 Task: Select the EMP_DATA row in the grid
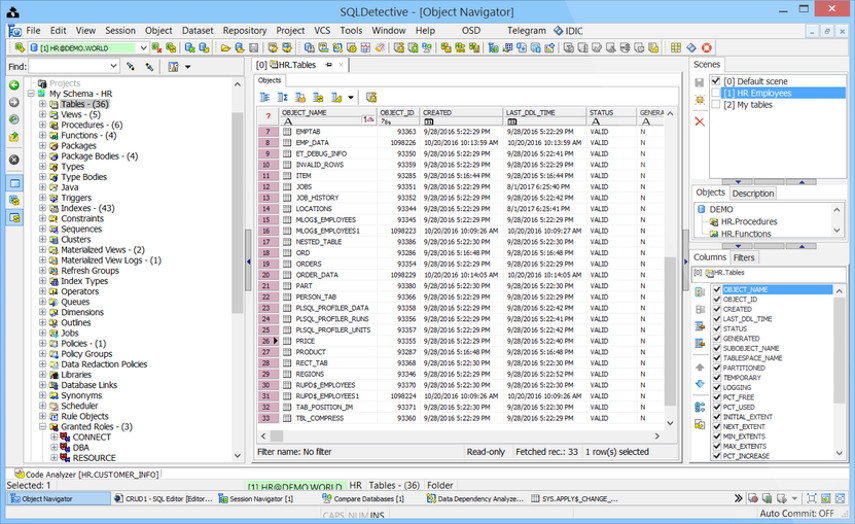460,142
